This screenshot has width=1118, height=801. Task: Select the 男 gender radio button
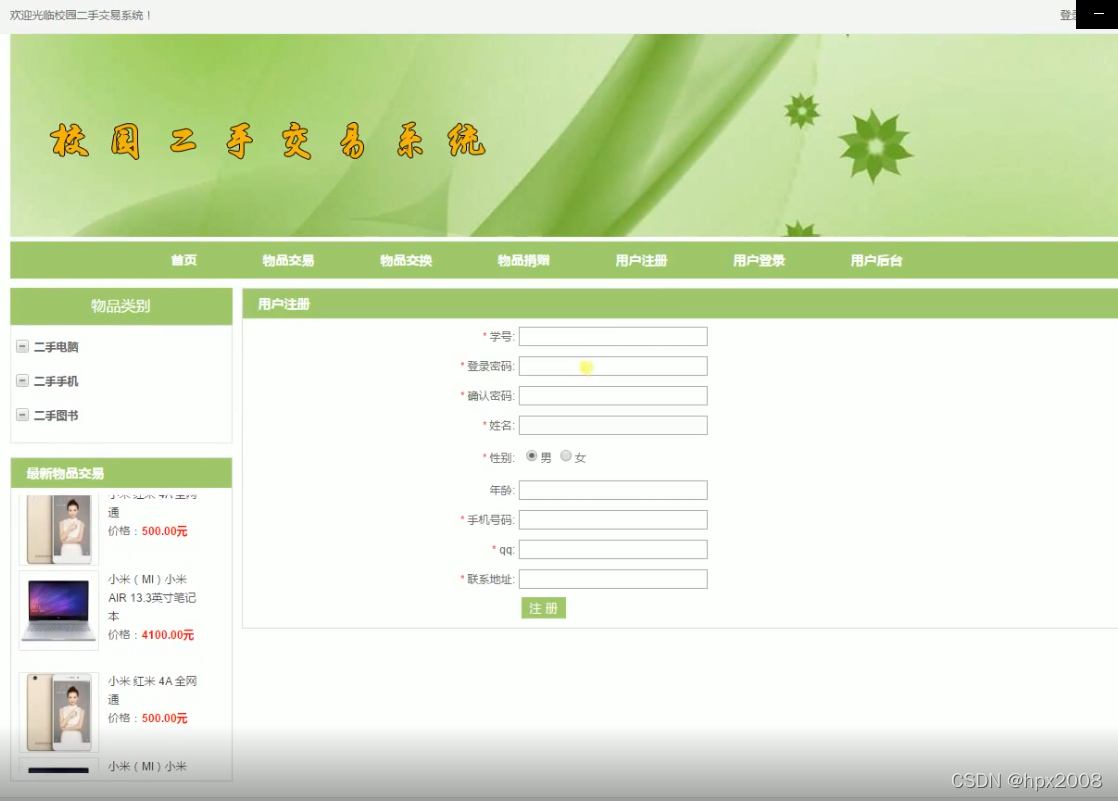[x=531, y=456]
